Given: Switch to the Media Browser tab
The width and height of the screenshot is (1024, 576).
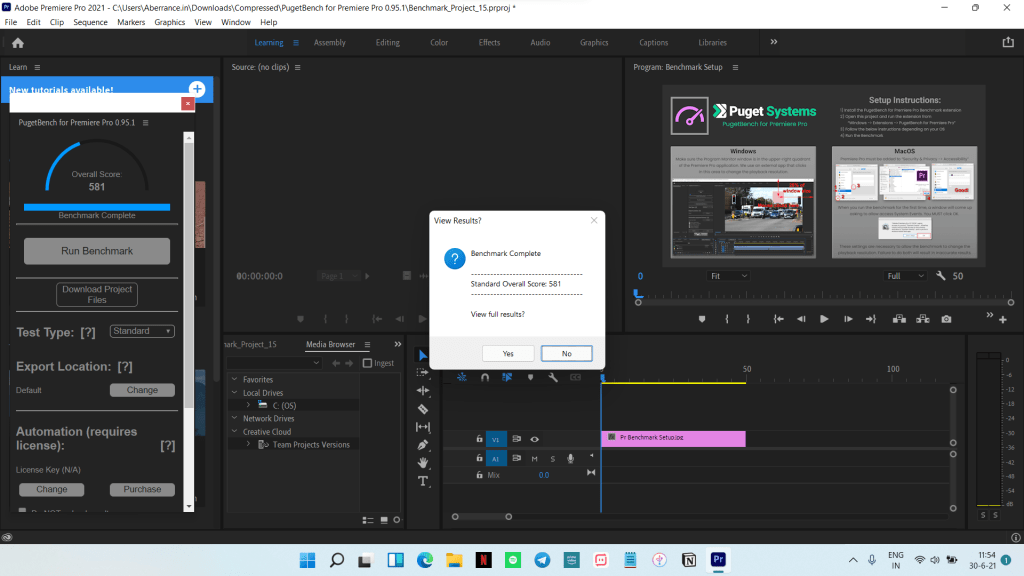Looking at the screenshot, I should click(330, 344).
